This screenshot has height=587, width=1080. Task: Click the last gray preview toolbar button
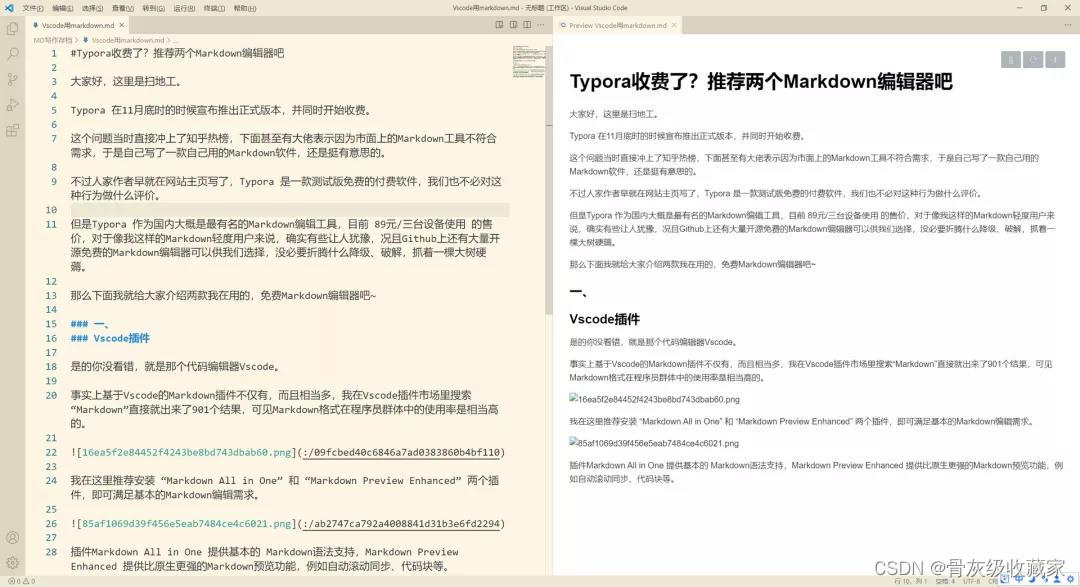click(x=1055, y=60)
